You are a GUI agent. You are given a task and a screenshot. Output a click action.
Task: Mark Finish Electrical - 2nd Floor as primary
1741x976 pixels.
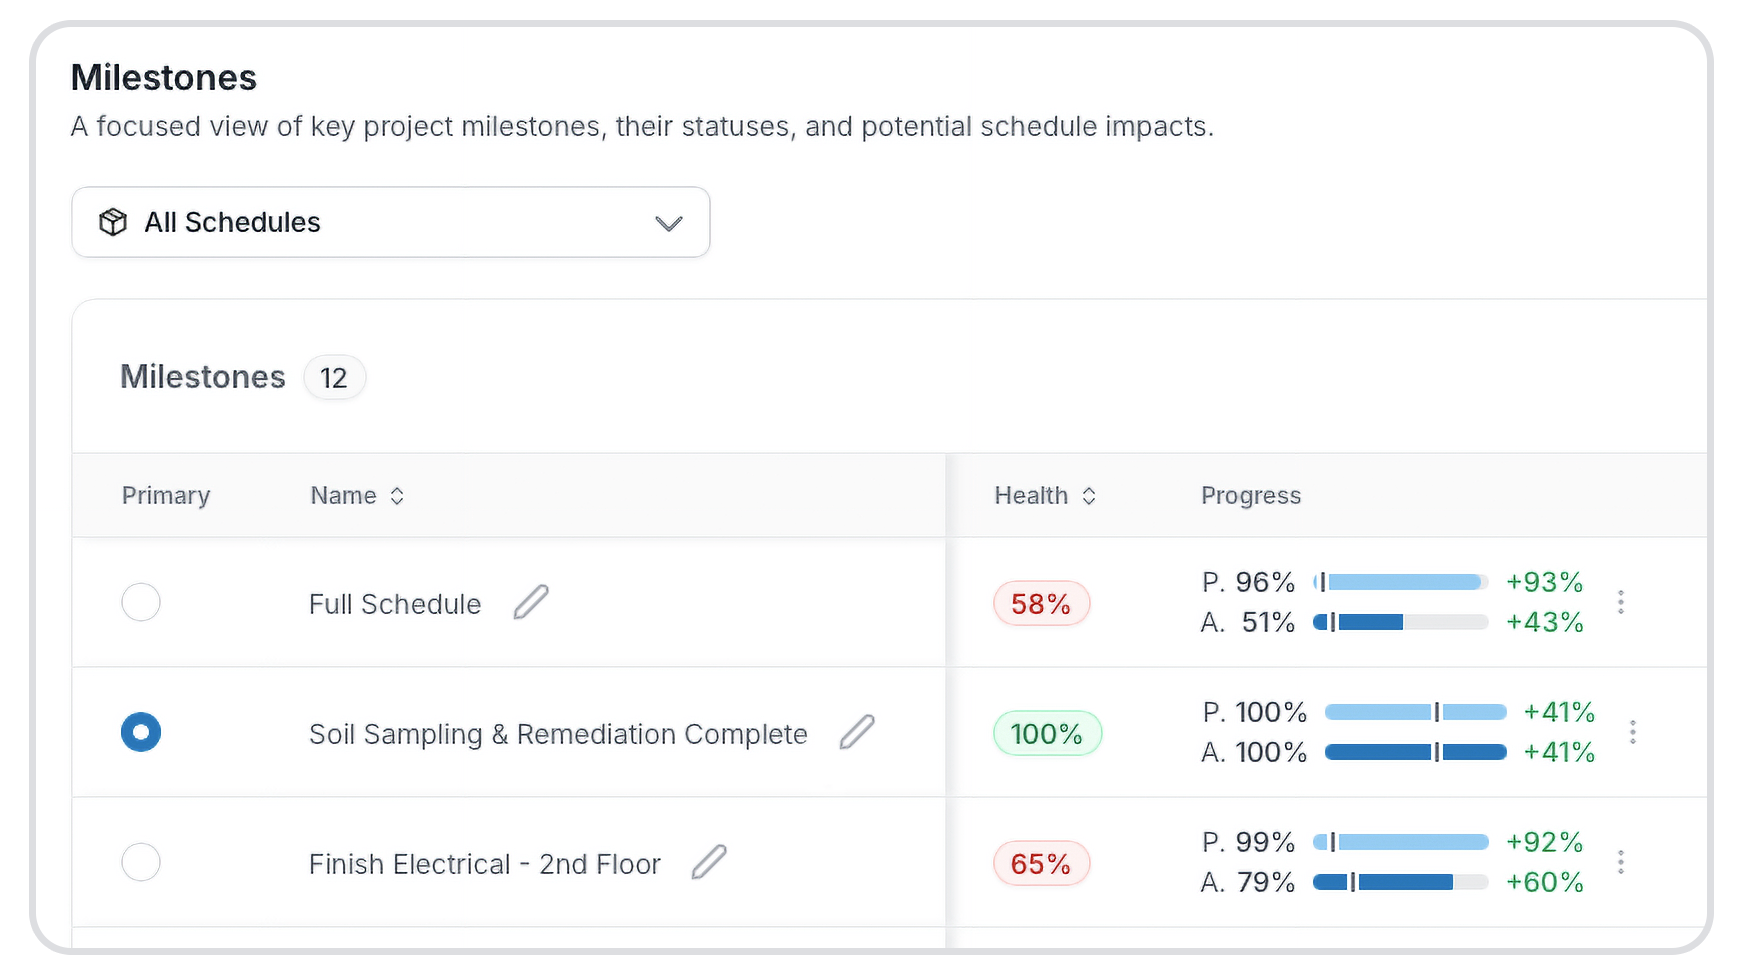pos(141,862)
